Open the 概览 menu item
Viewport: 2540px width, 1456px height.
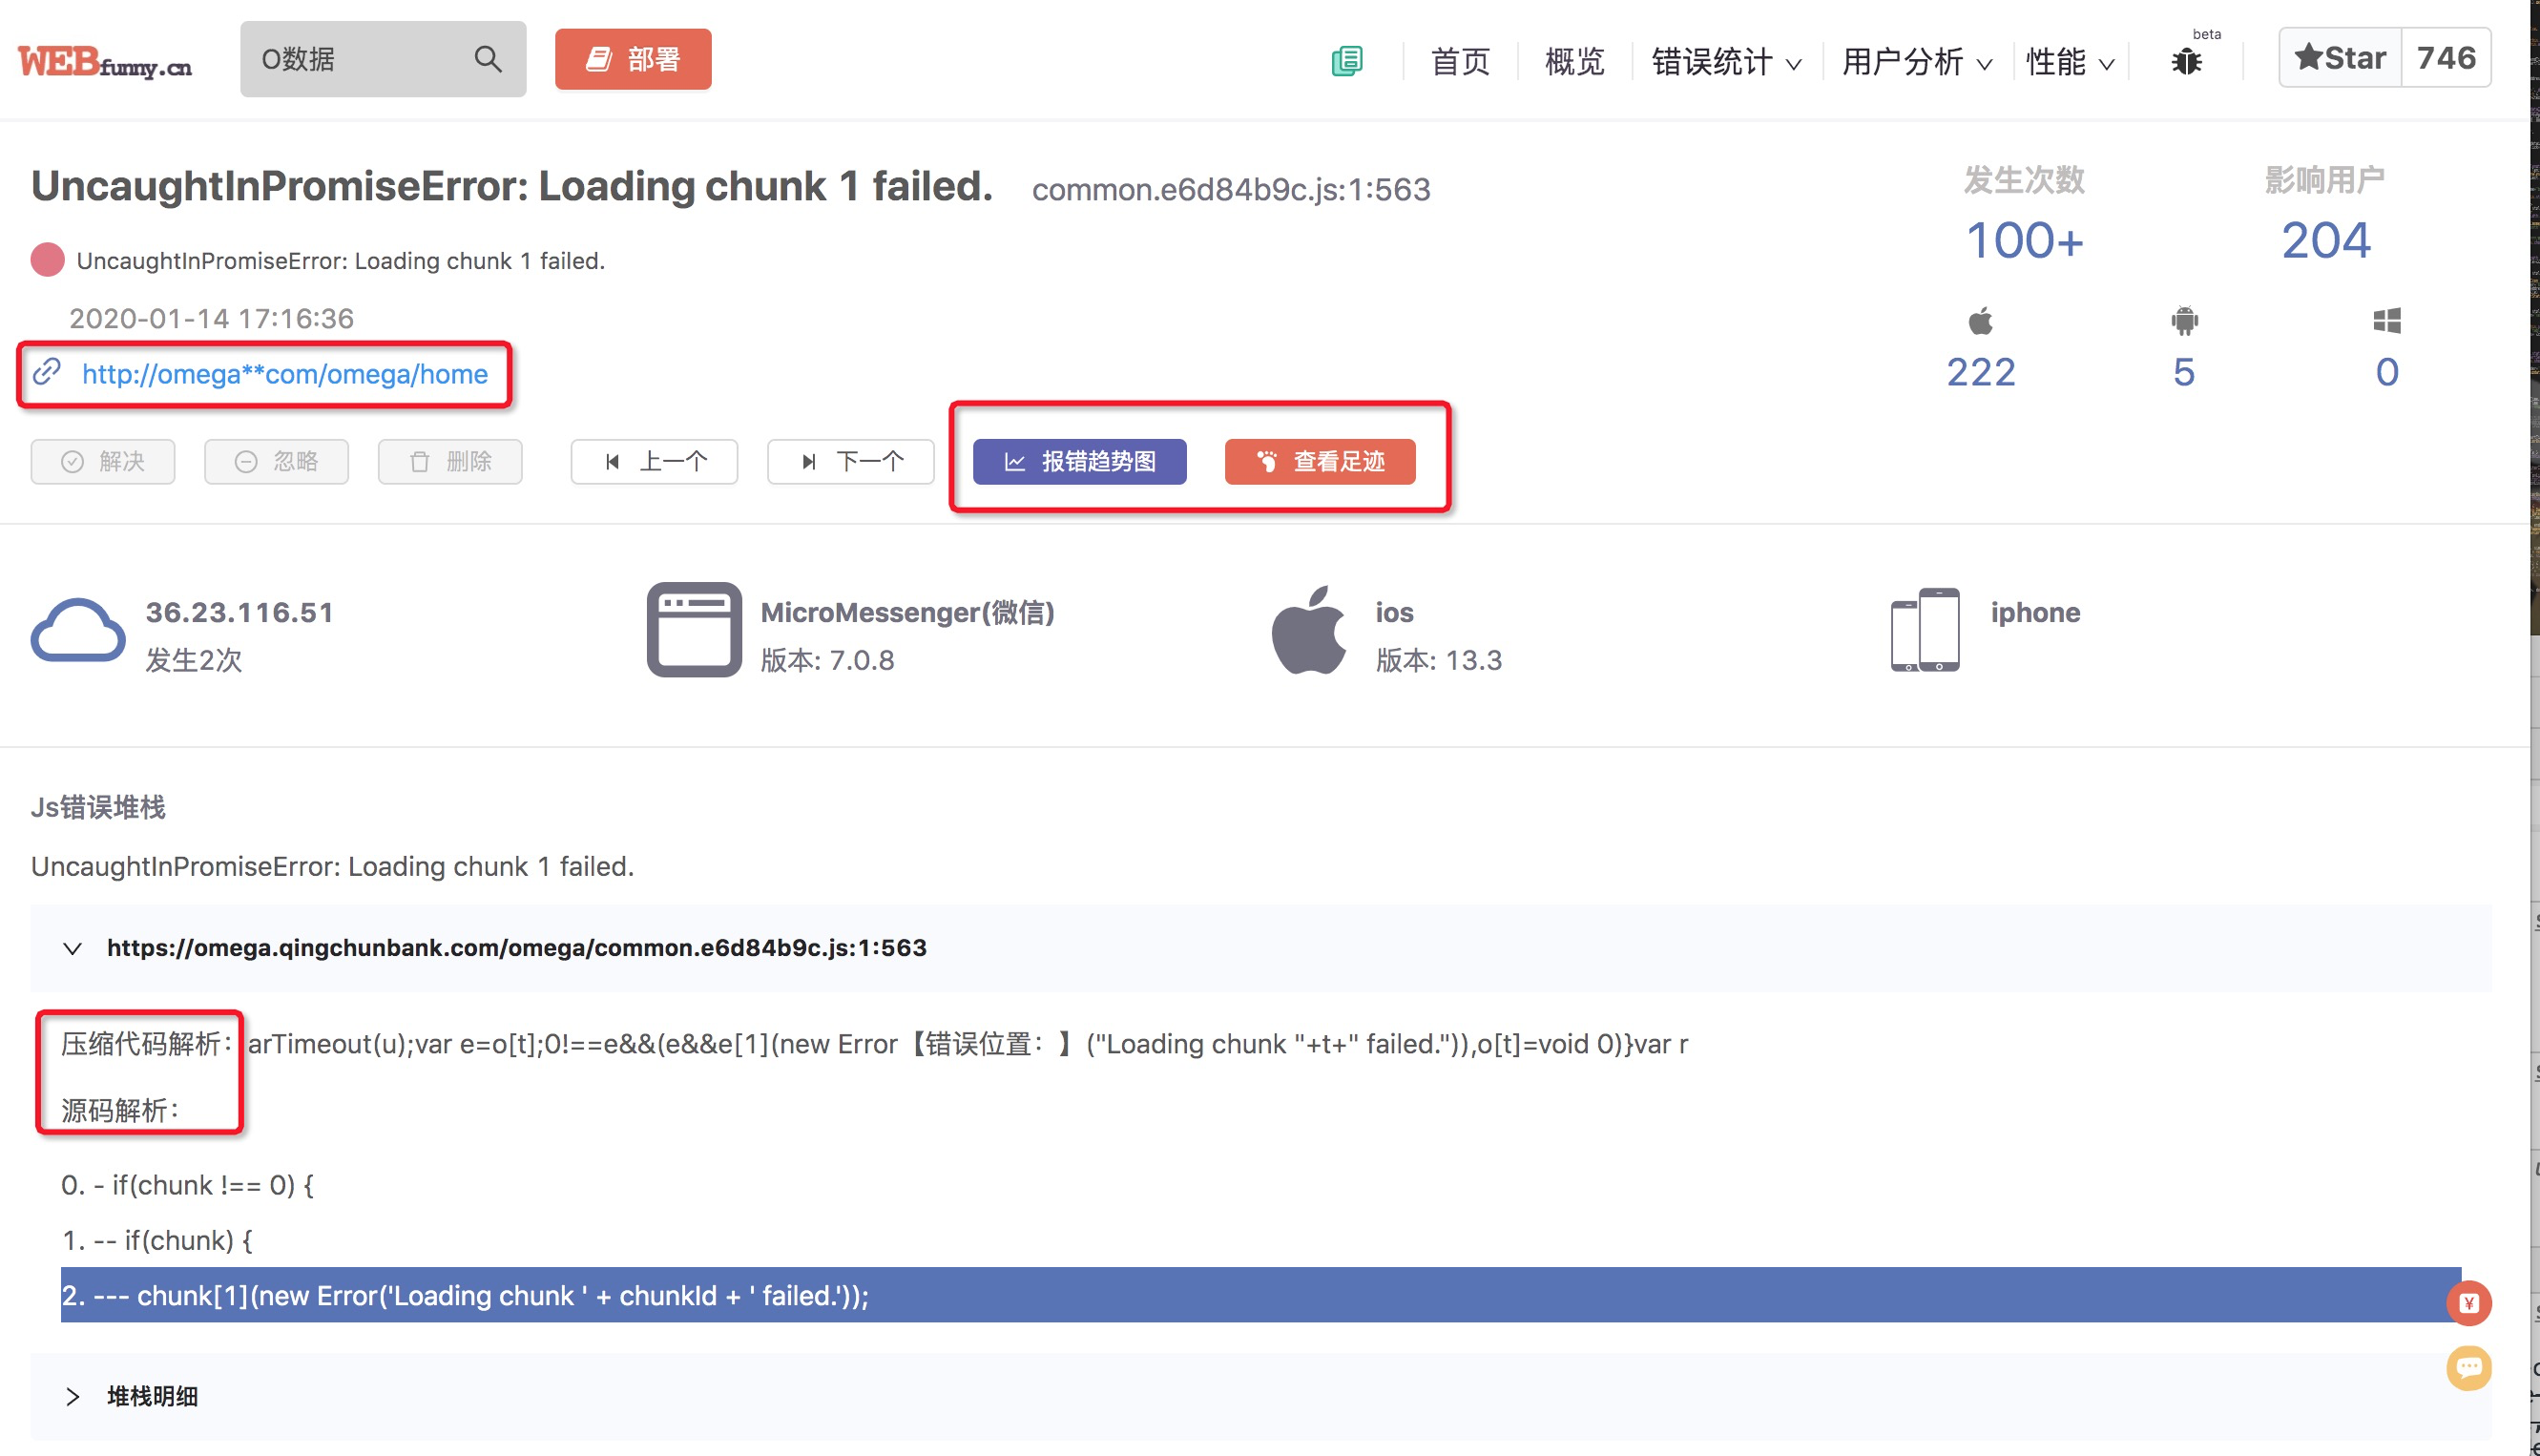(1574, 62)
